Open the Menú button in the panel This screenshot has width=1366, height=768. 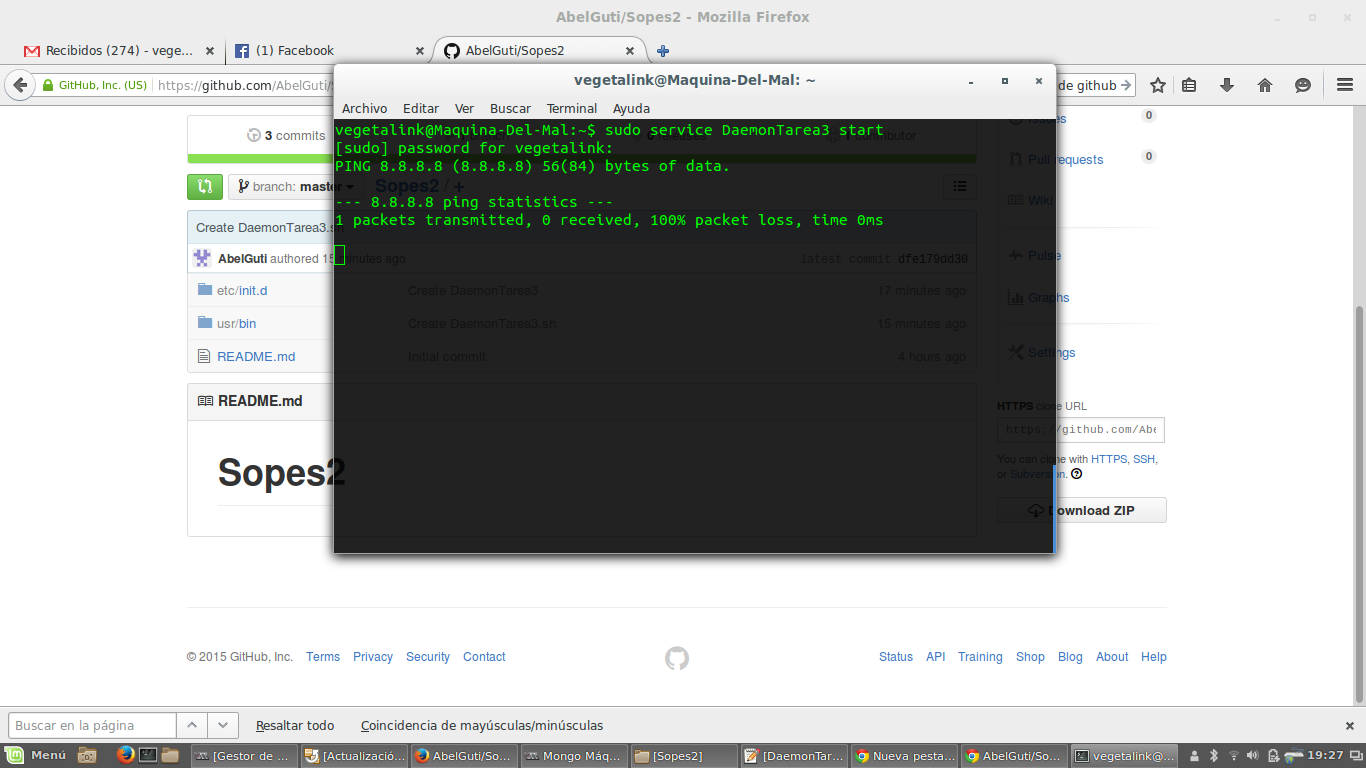click(37, 756)
